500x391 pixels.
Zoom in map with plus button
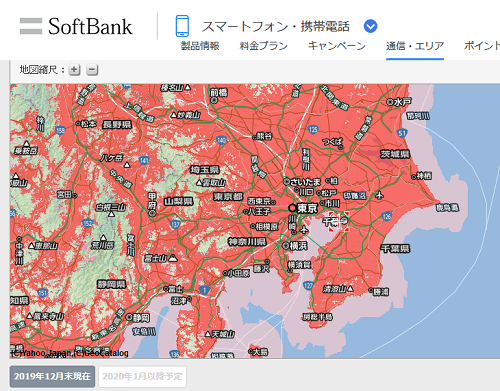[x=74, y=70]
